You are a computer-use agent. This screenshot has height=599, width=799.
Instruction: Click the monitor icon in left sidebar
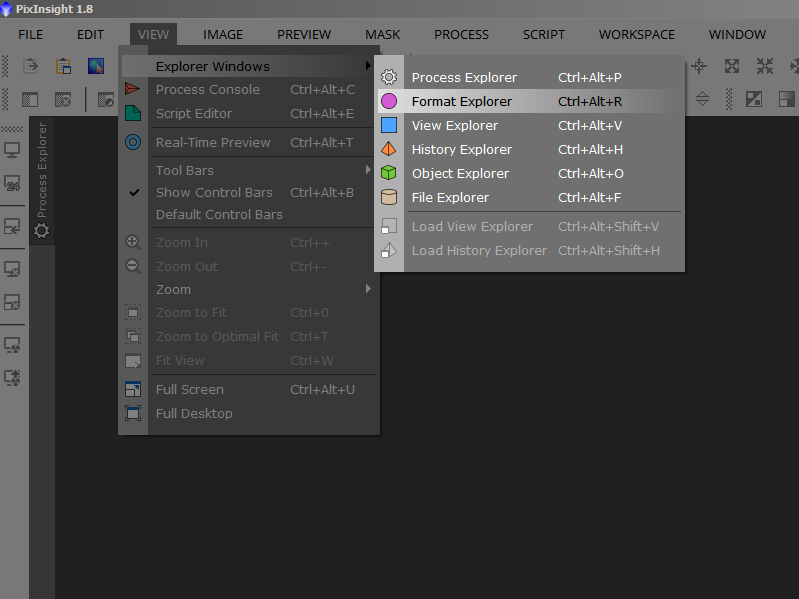coord(12,150)
